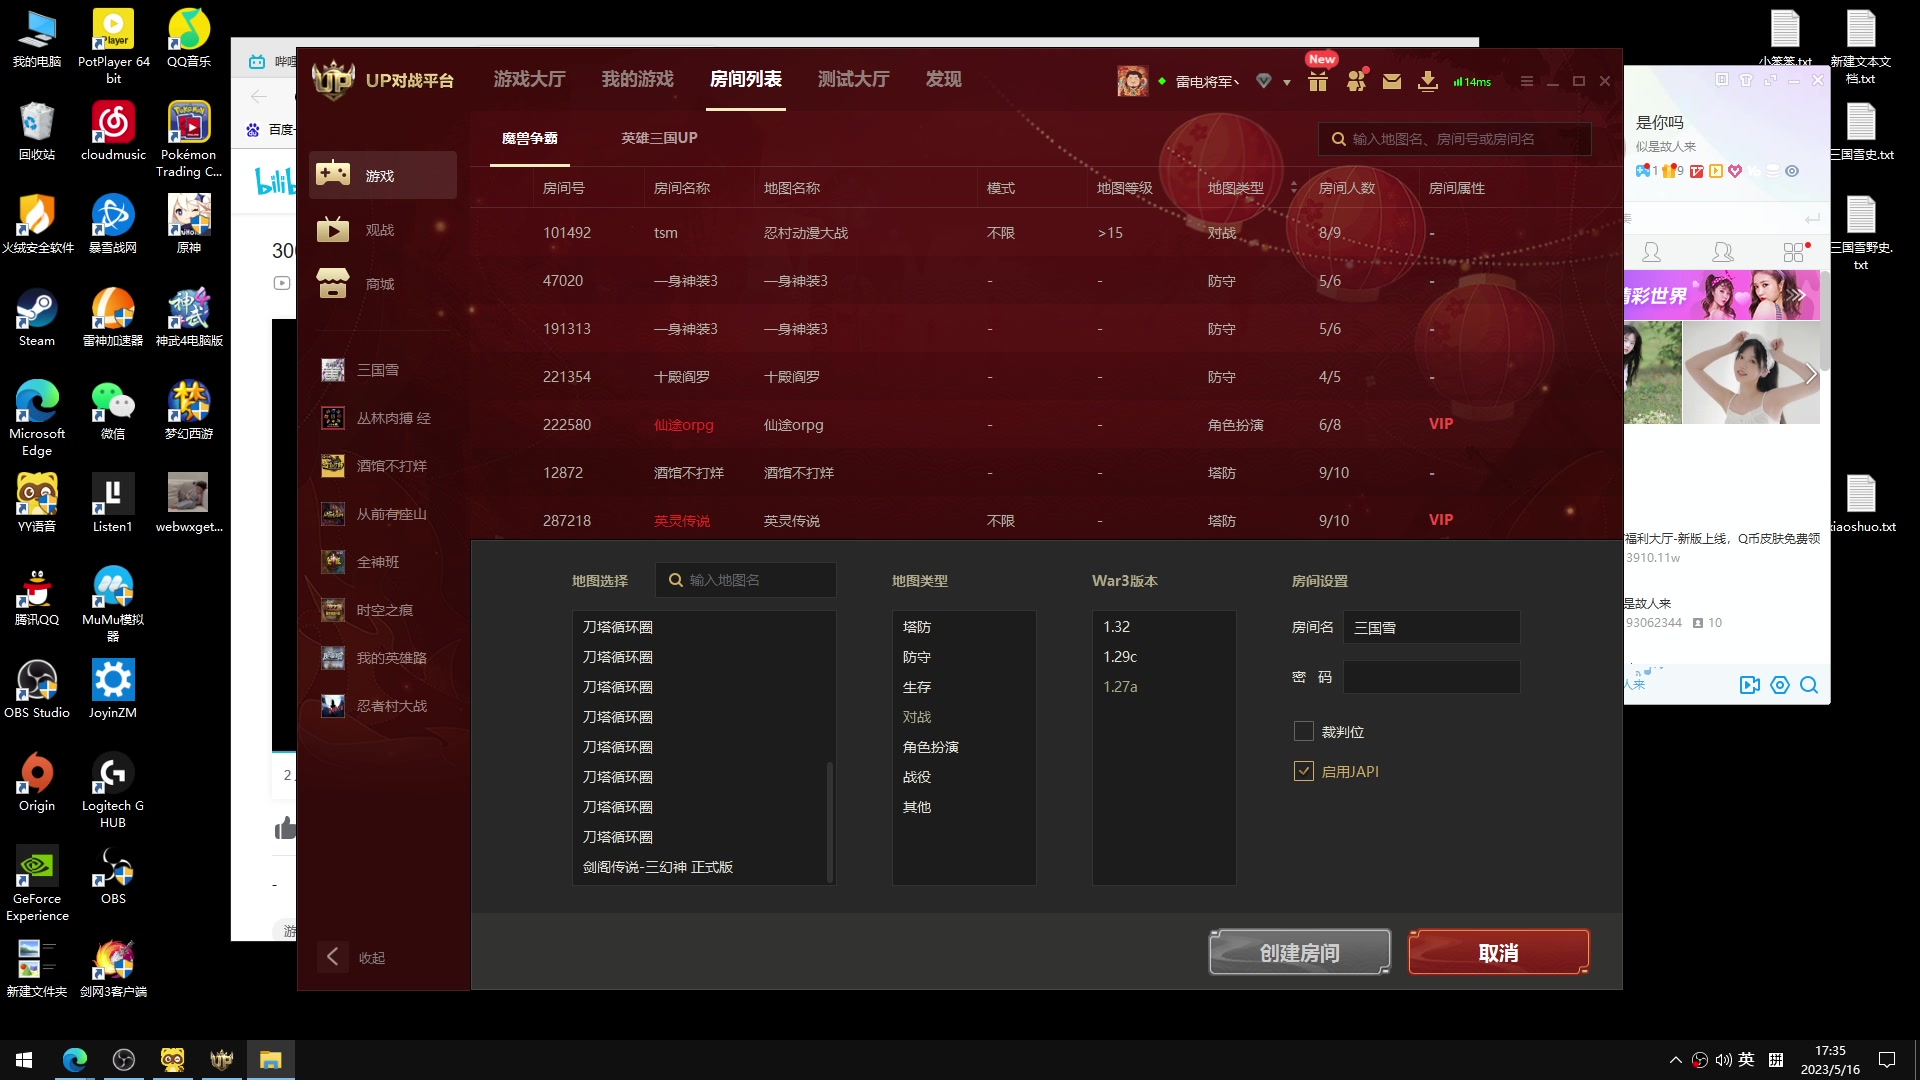Open the hamburger menu icon in title bar
This screenshot has height=1080, width=1920.
click(1526, 81)
